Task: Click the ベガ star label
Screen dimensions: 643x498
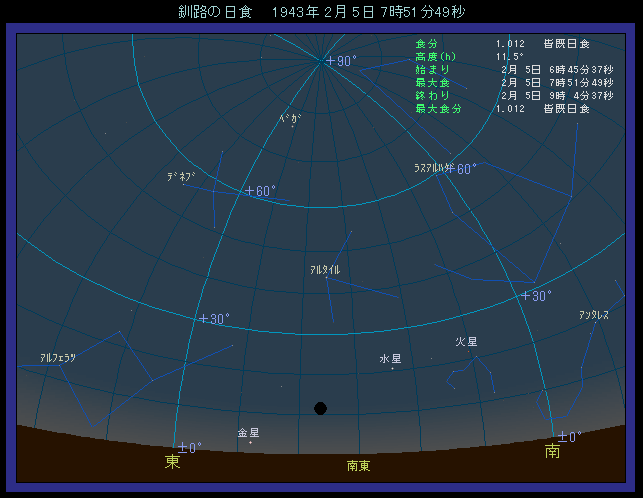Action: click(x=289, y=118)
